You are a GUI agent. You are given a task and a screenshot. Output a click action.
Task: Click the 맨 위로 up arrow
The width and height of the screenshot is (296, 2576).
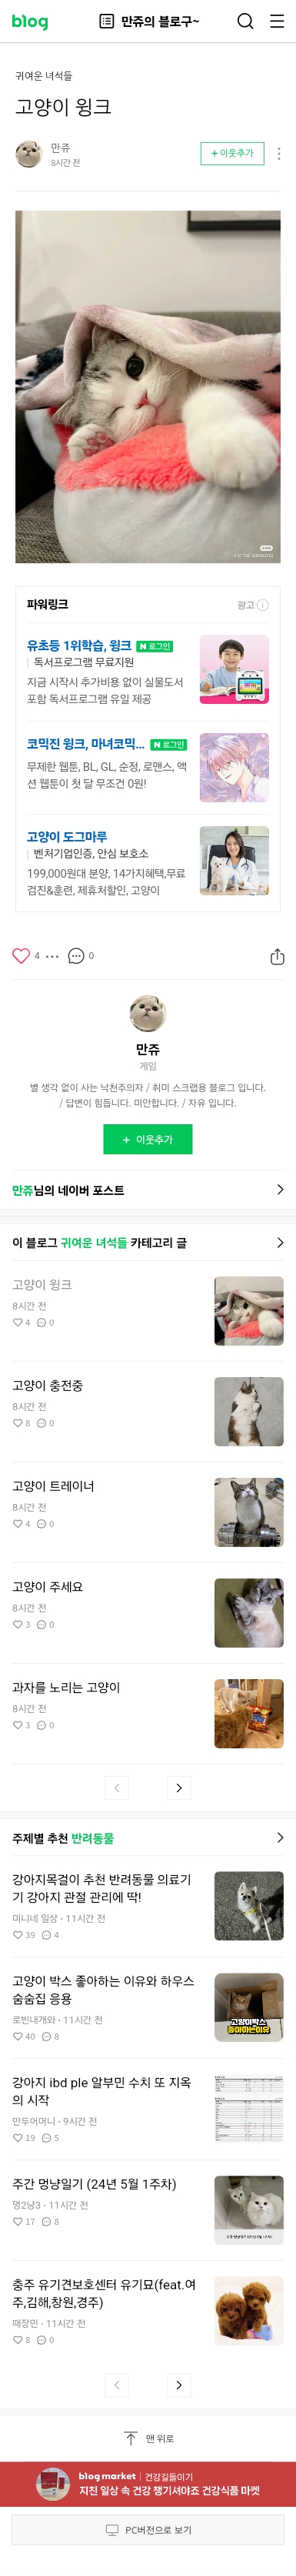coord(131,2438)
